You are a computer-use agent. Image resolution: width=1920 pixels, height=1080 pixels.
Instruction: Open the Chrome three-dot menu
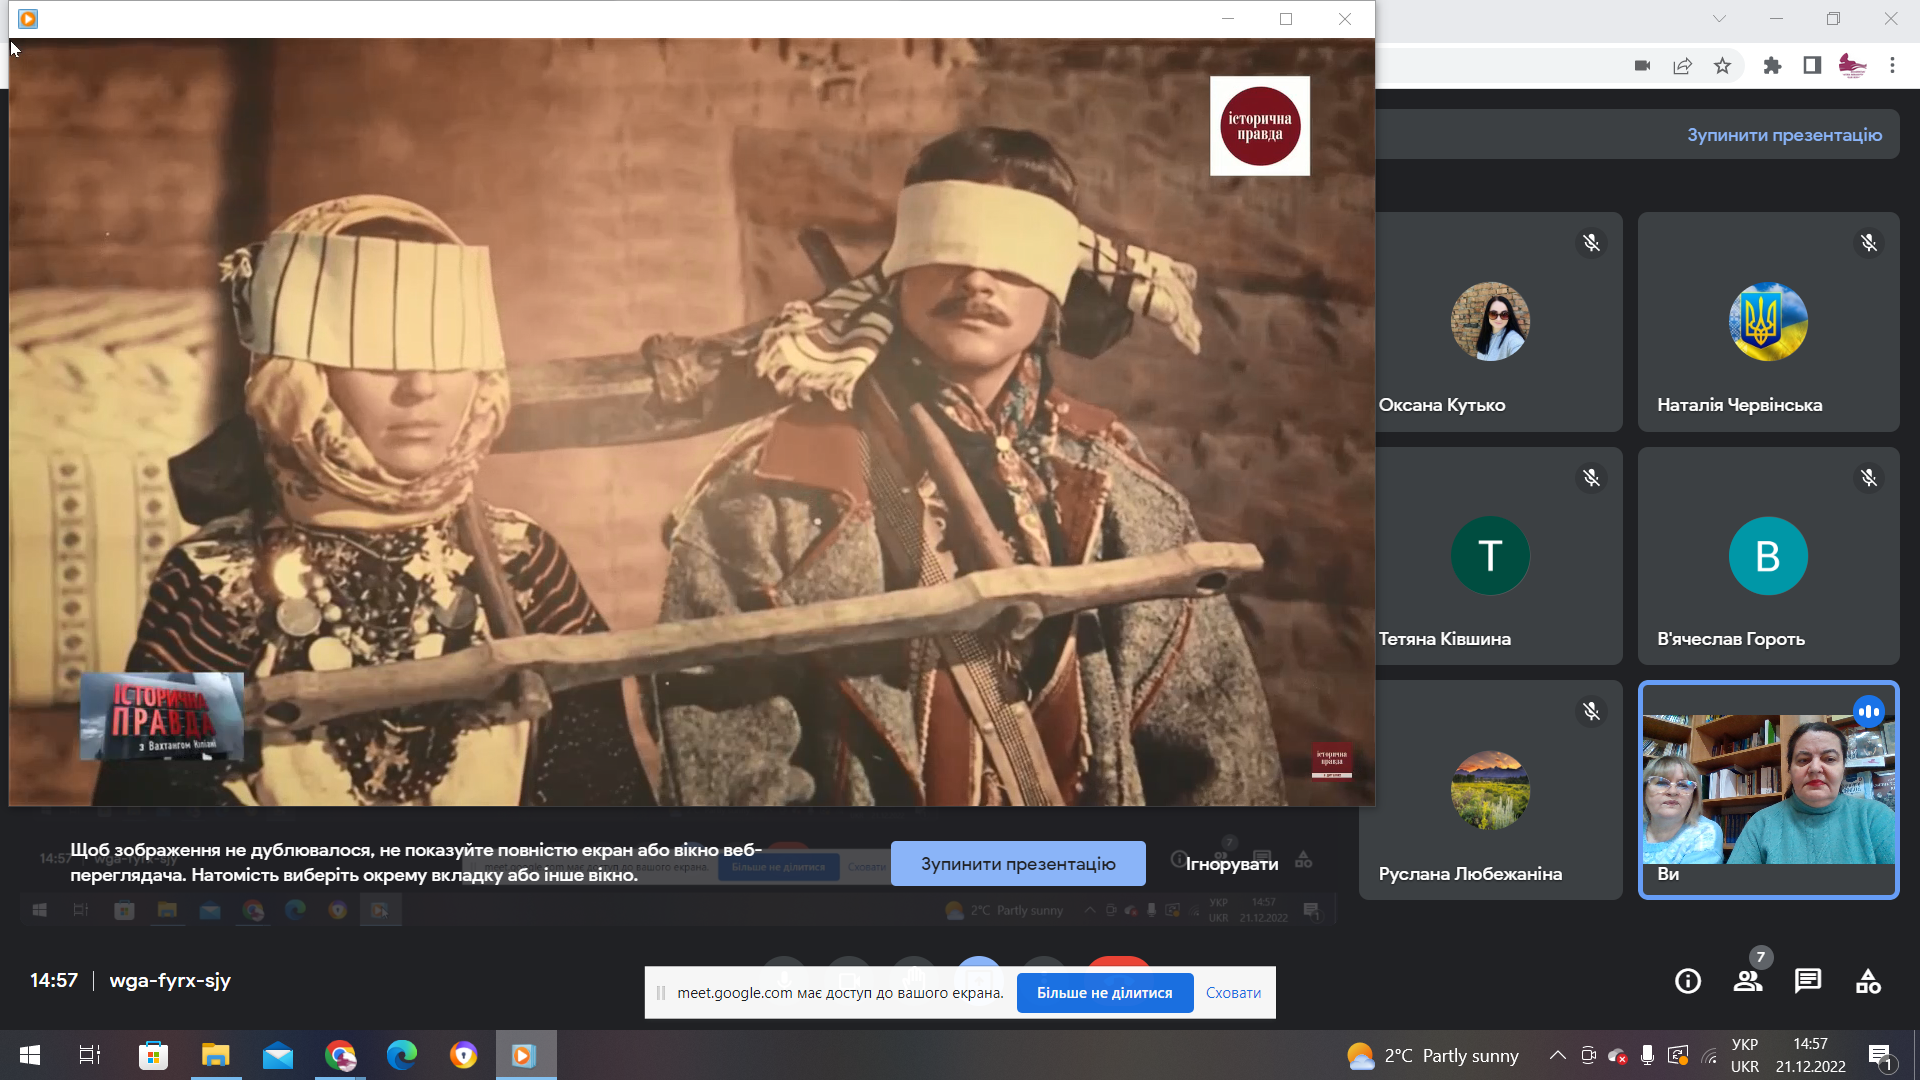point(1892,66)
